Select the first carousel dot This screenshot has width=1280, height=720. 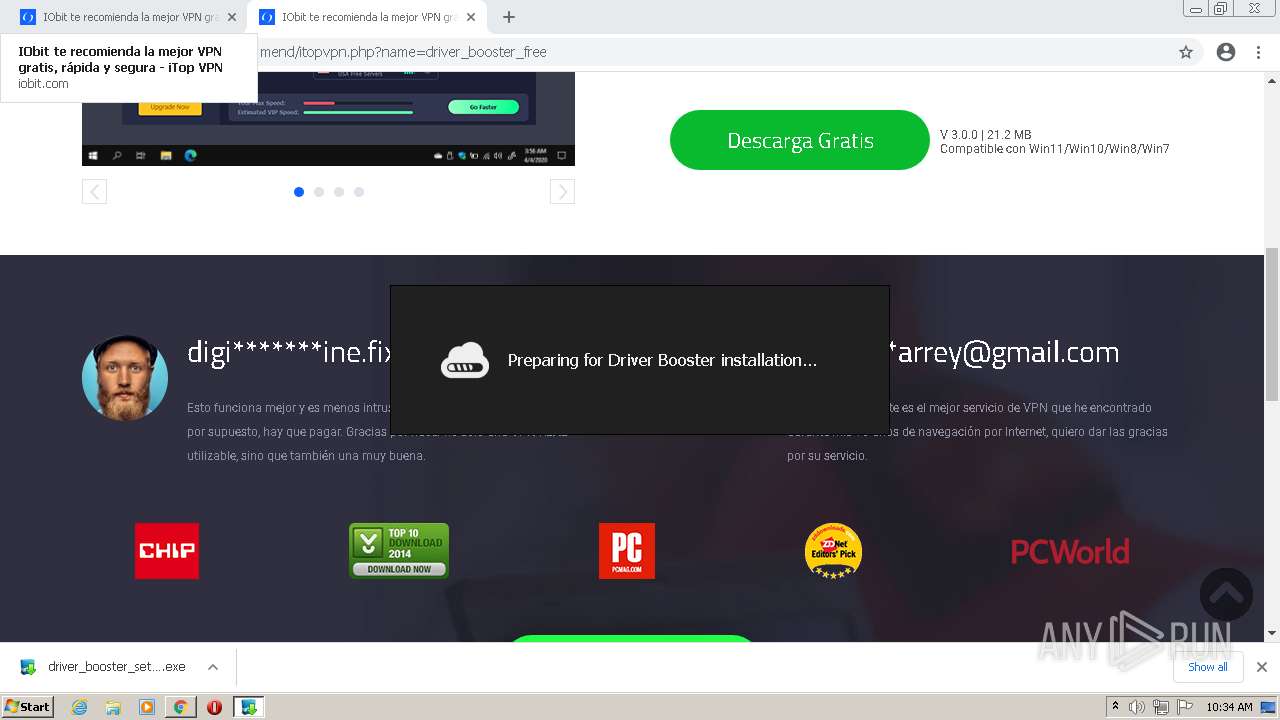[299, 192]
